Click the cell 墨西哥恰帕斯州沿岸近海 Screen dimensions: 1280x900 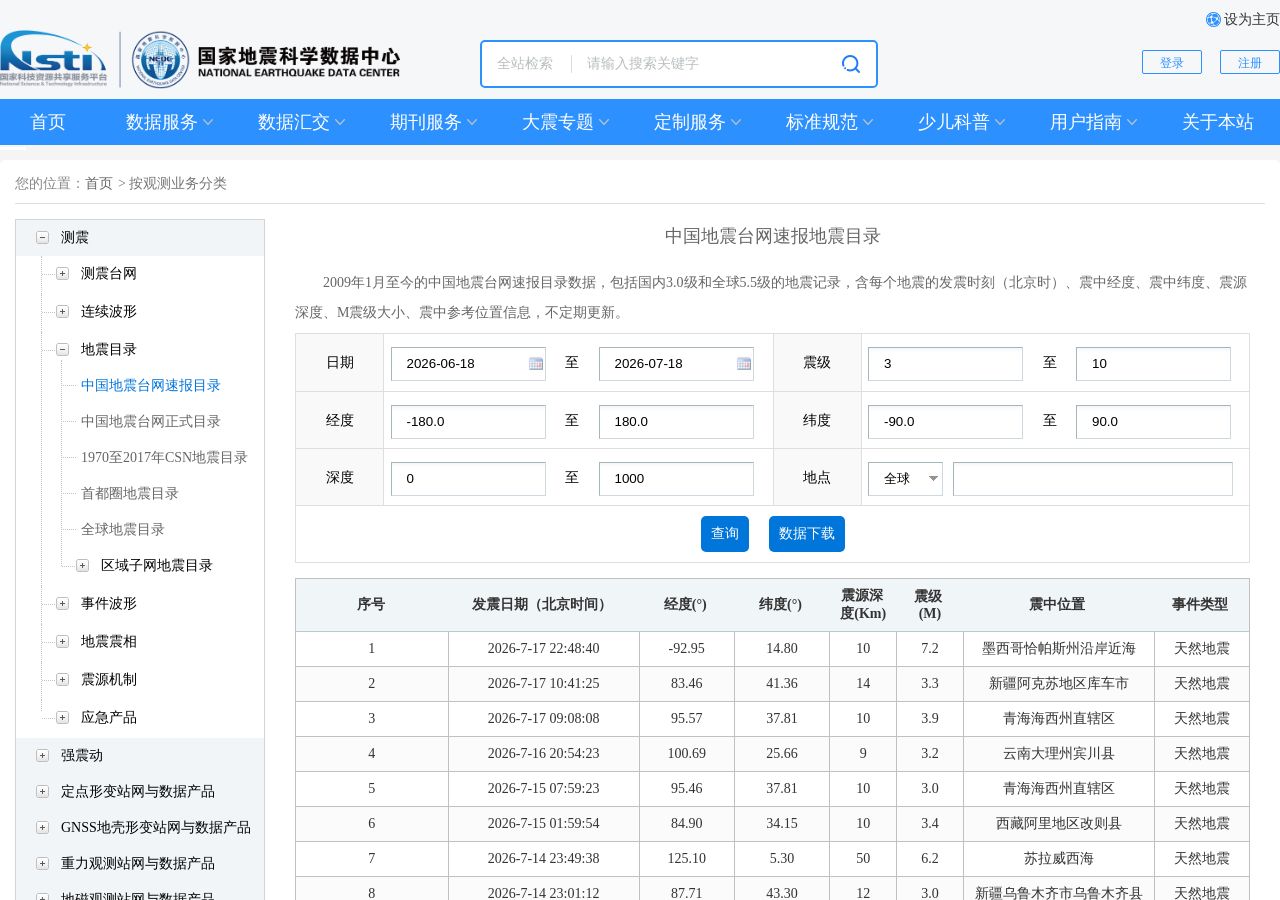tap(1059, 649)
